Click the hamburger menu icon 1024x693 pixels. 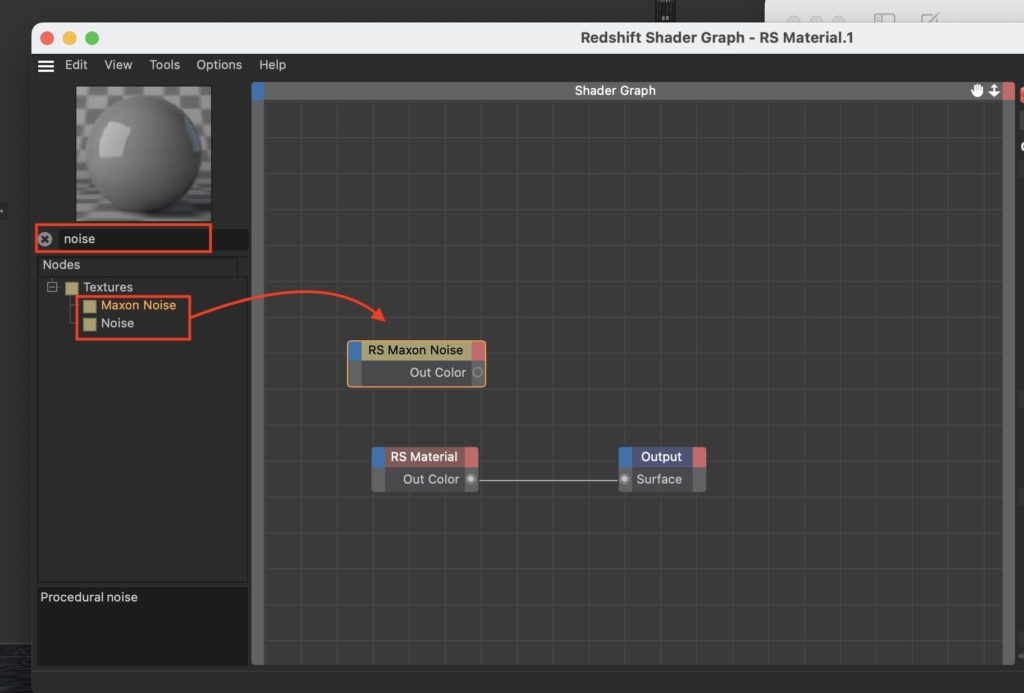[46, 65]
